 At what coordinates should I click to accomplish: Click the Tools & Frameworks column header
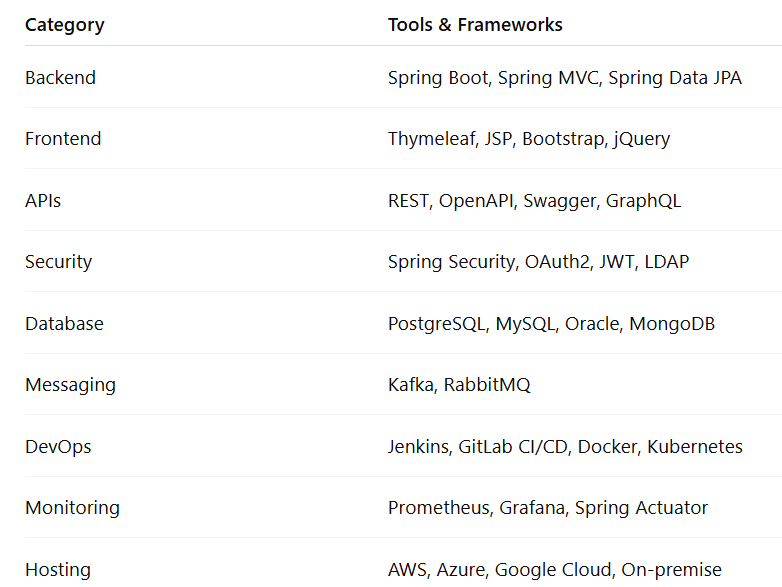click(x=475, y=25)
